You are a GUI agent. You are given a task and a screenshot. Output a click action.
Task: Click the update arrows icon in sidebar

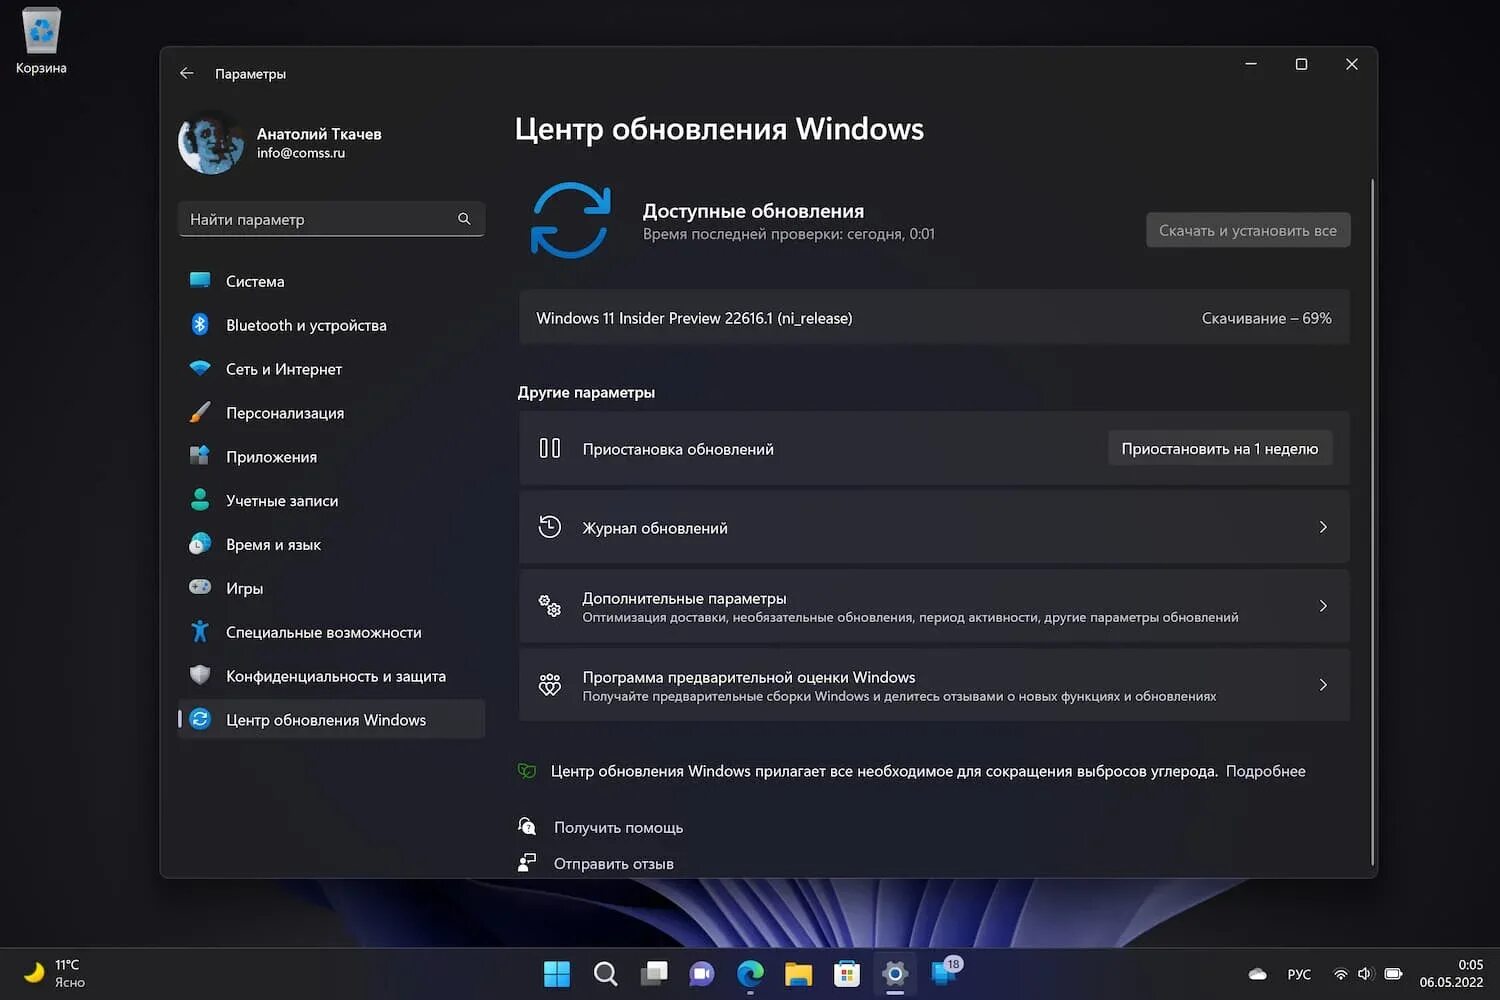200,719
